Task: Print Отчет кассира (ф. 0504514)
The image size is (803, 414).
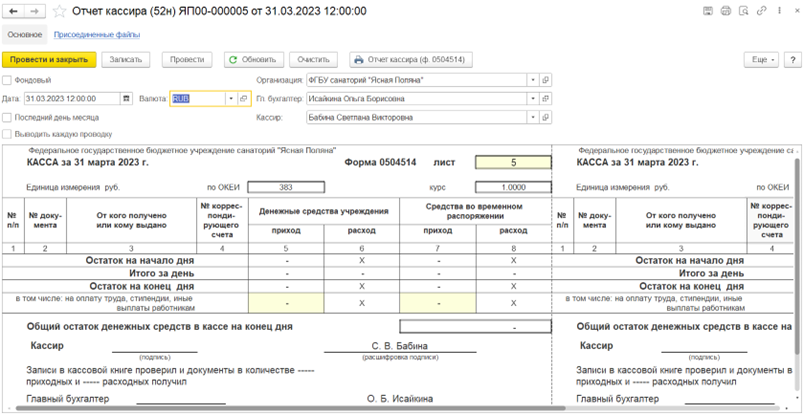Action: [x=411, y=59]
